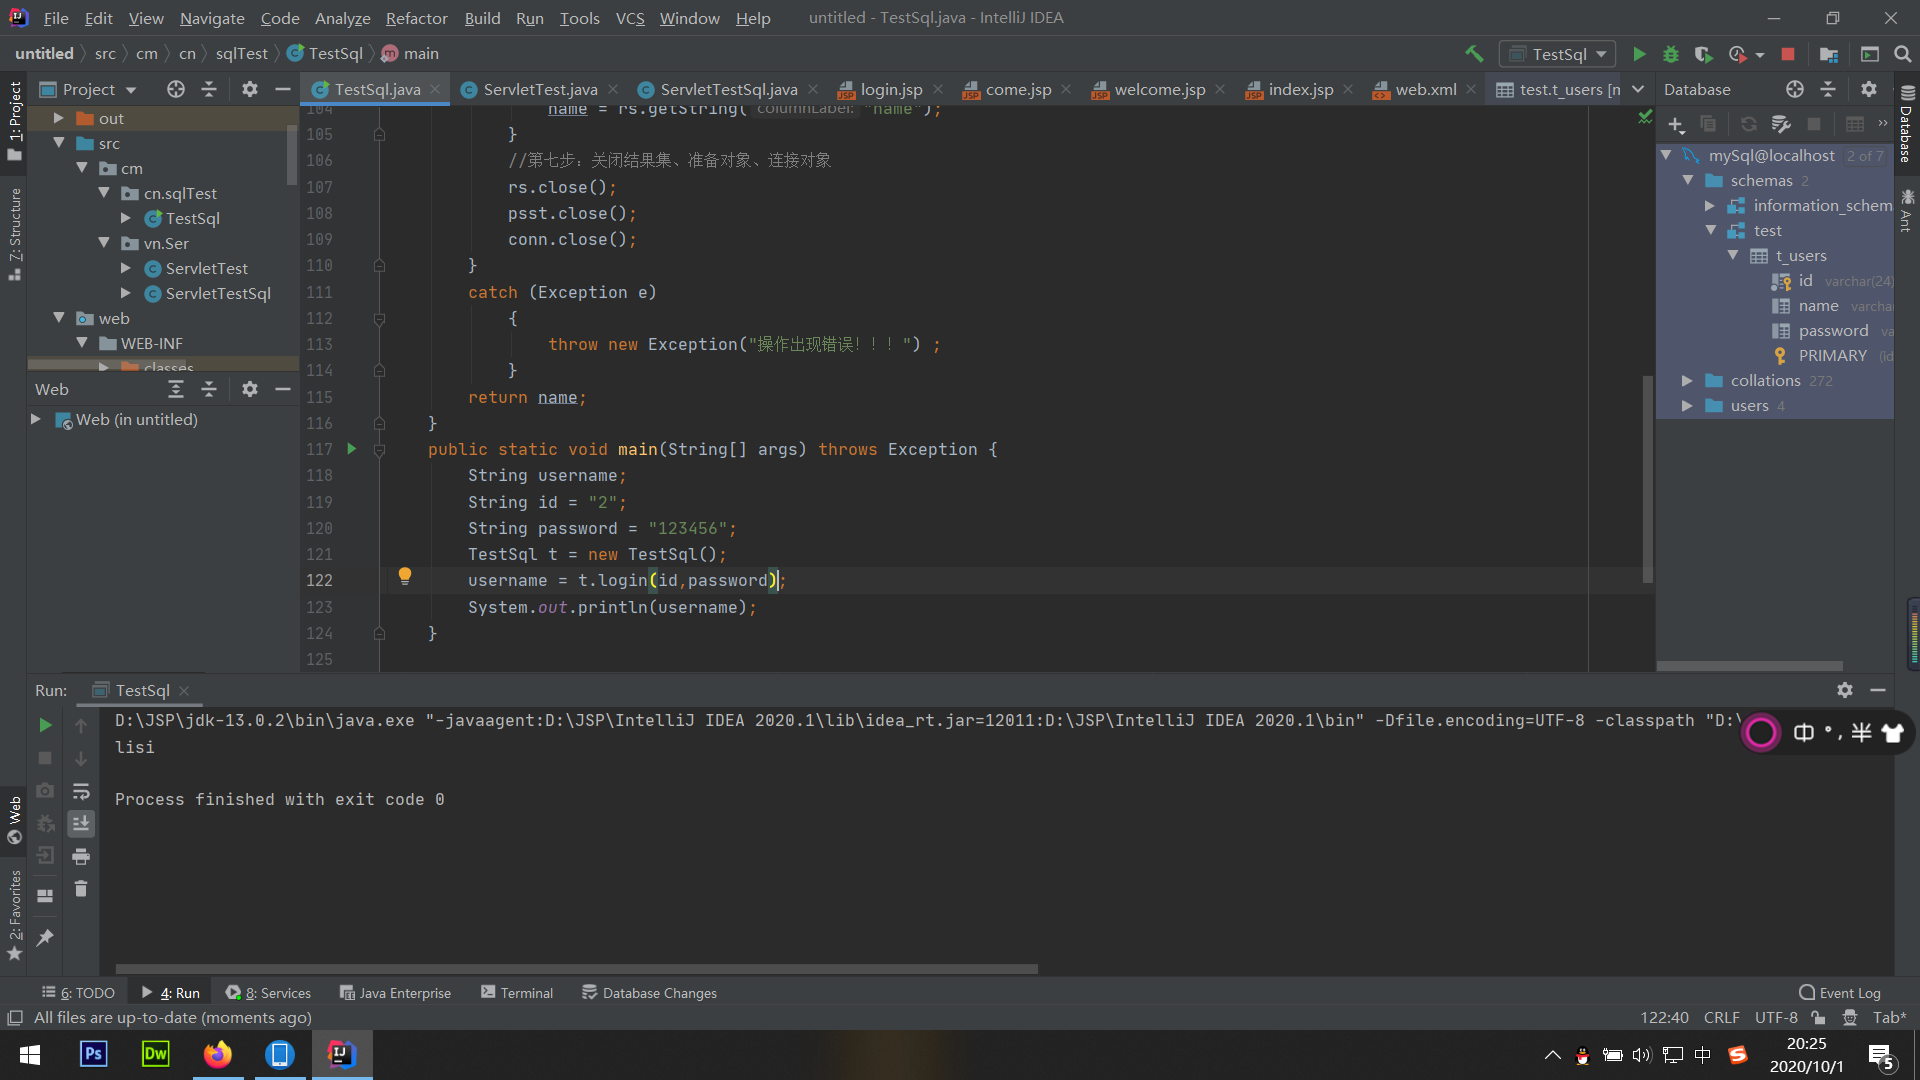Open Search Everywhere magnifier icon
This screenshot has height=1080, width=1920.
[x=1903, y=54]
